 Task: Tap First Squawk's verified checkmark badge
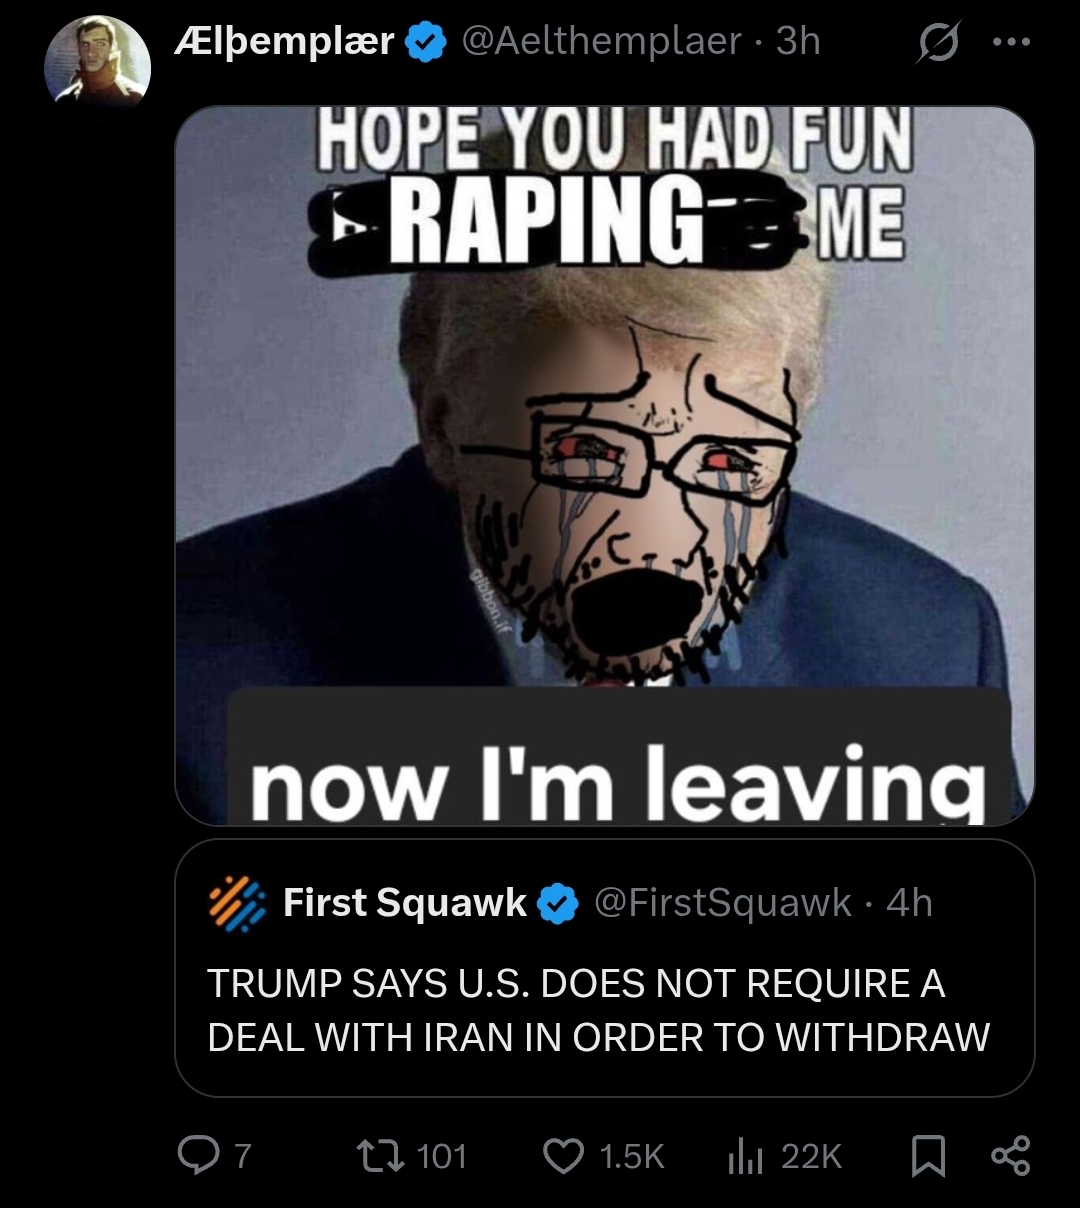[x=558, y=904]
